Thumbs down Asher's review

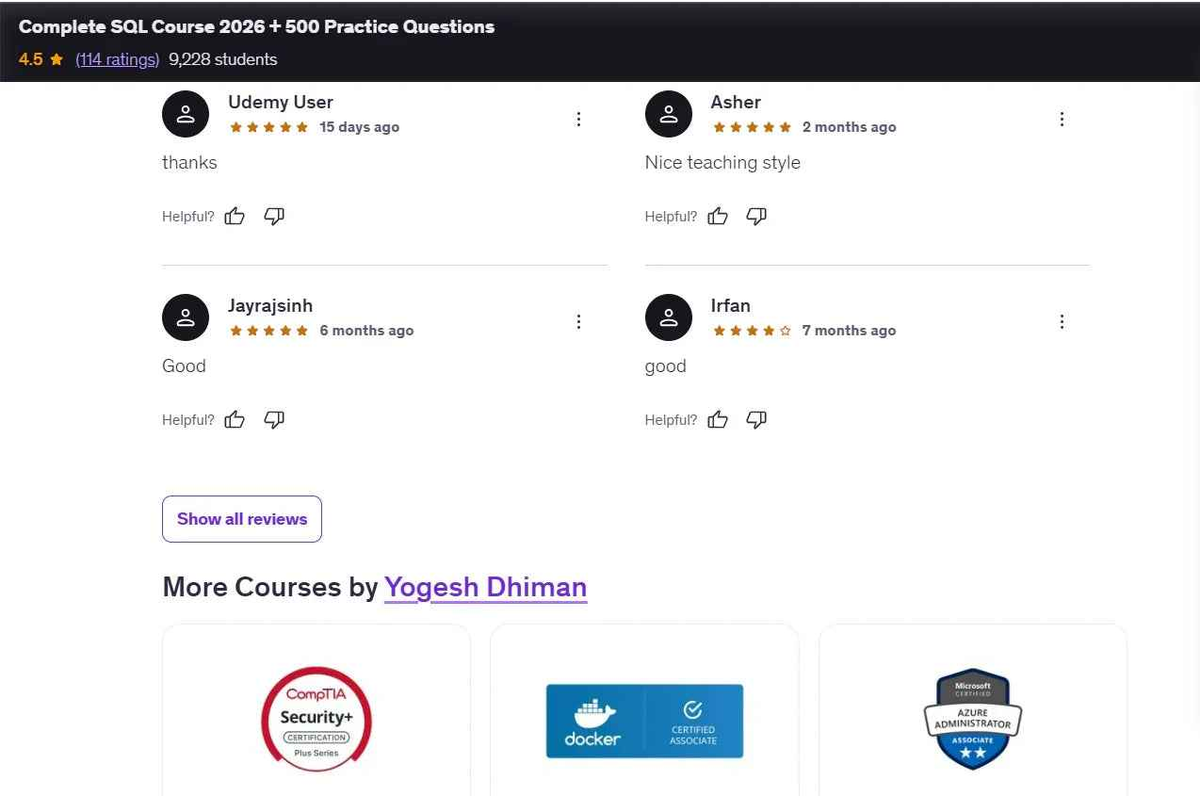point(757,216)
